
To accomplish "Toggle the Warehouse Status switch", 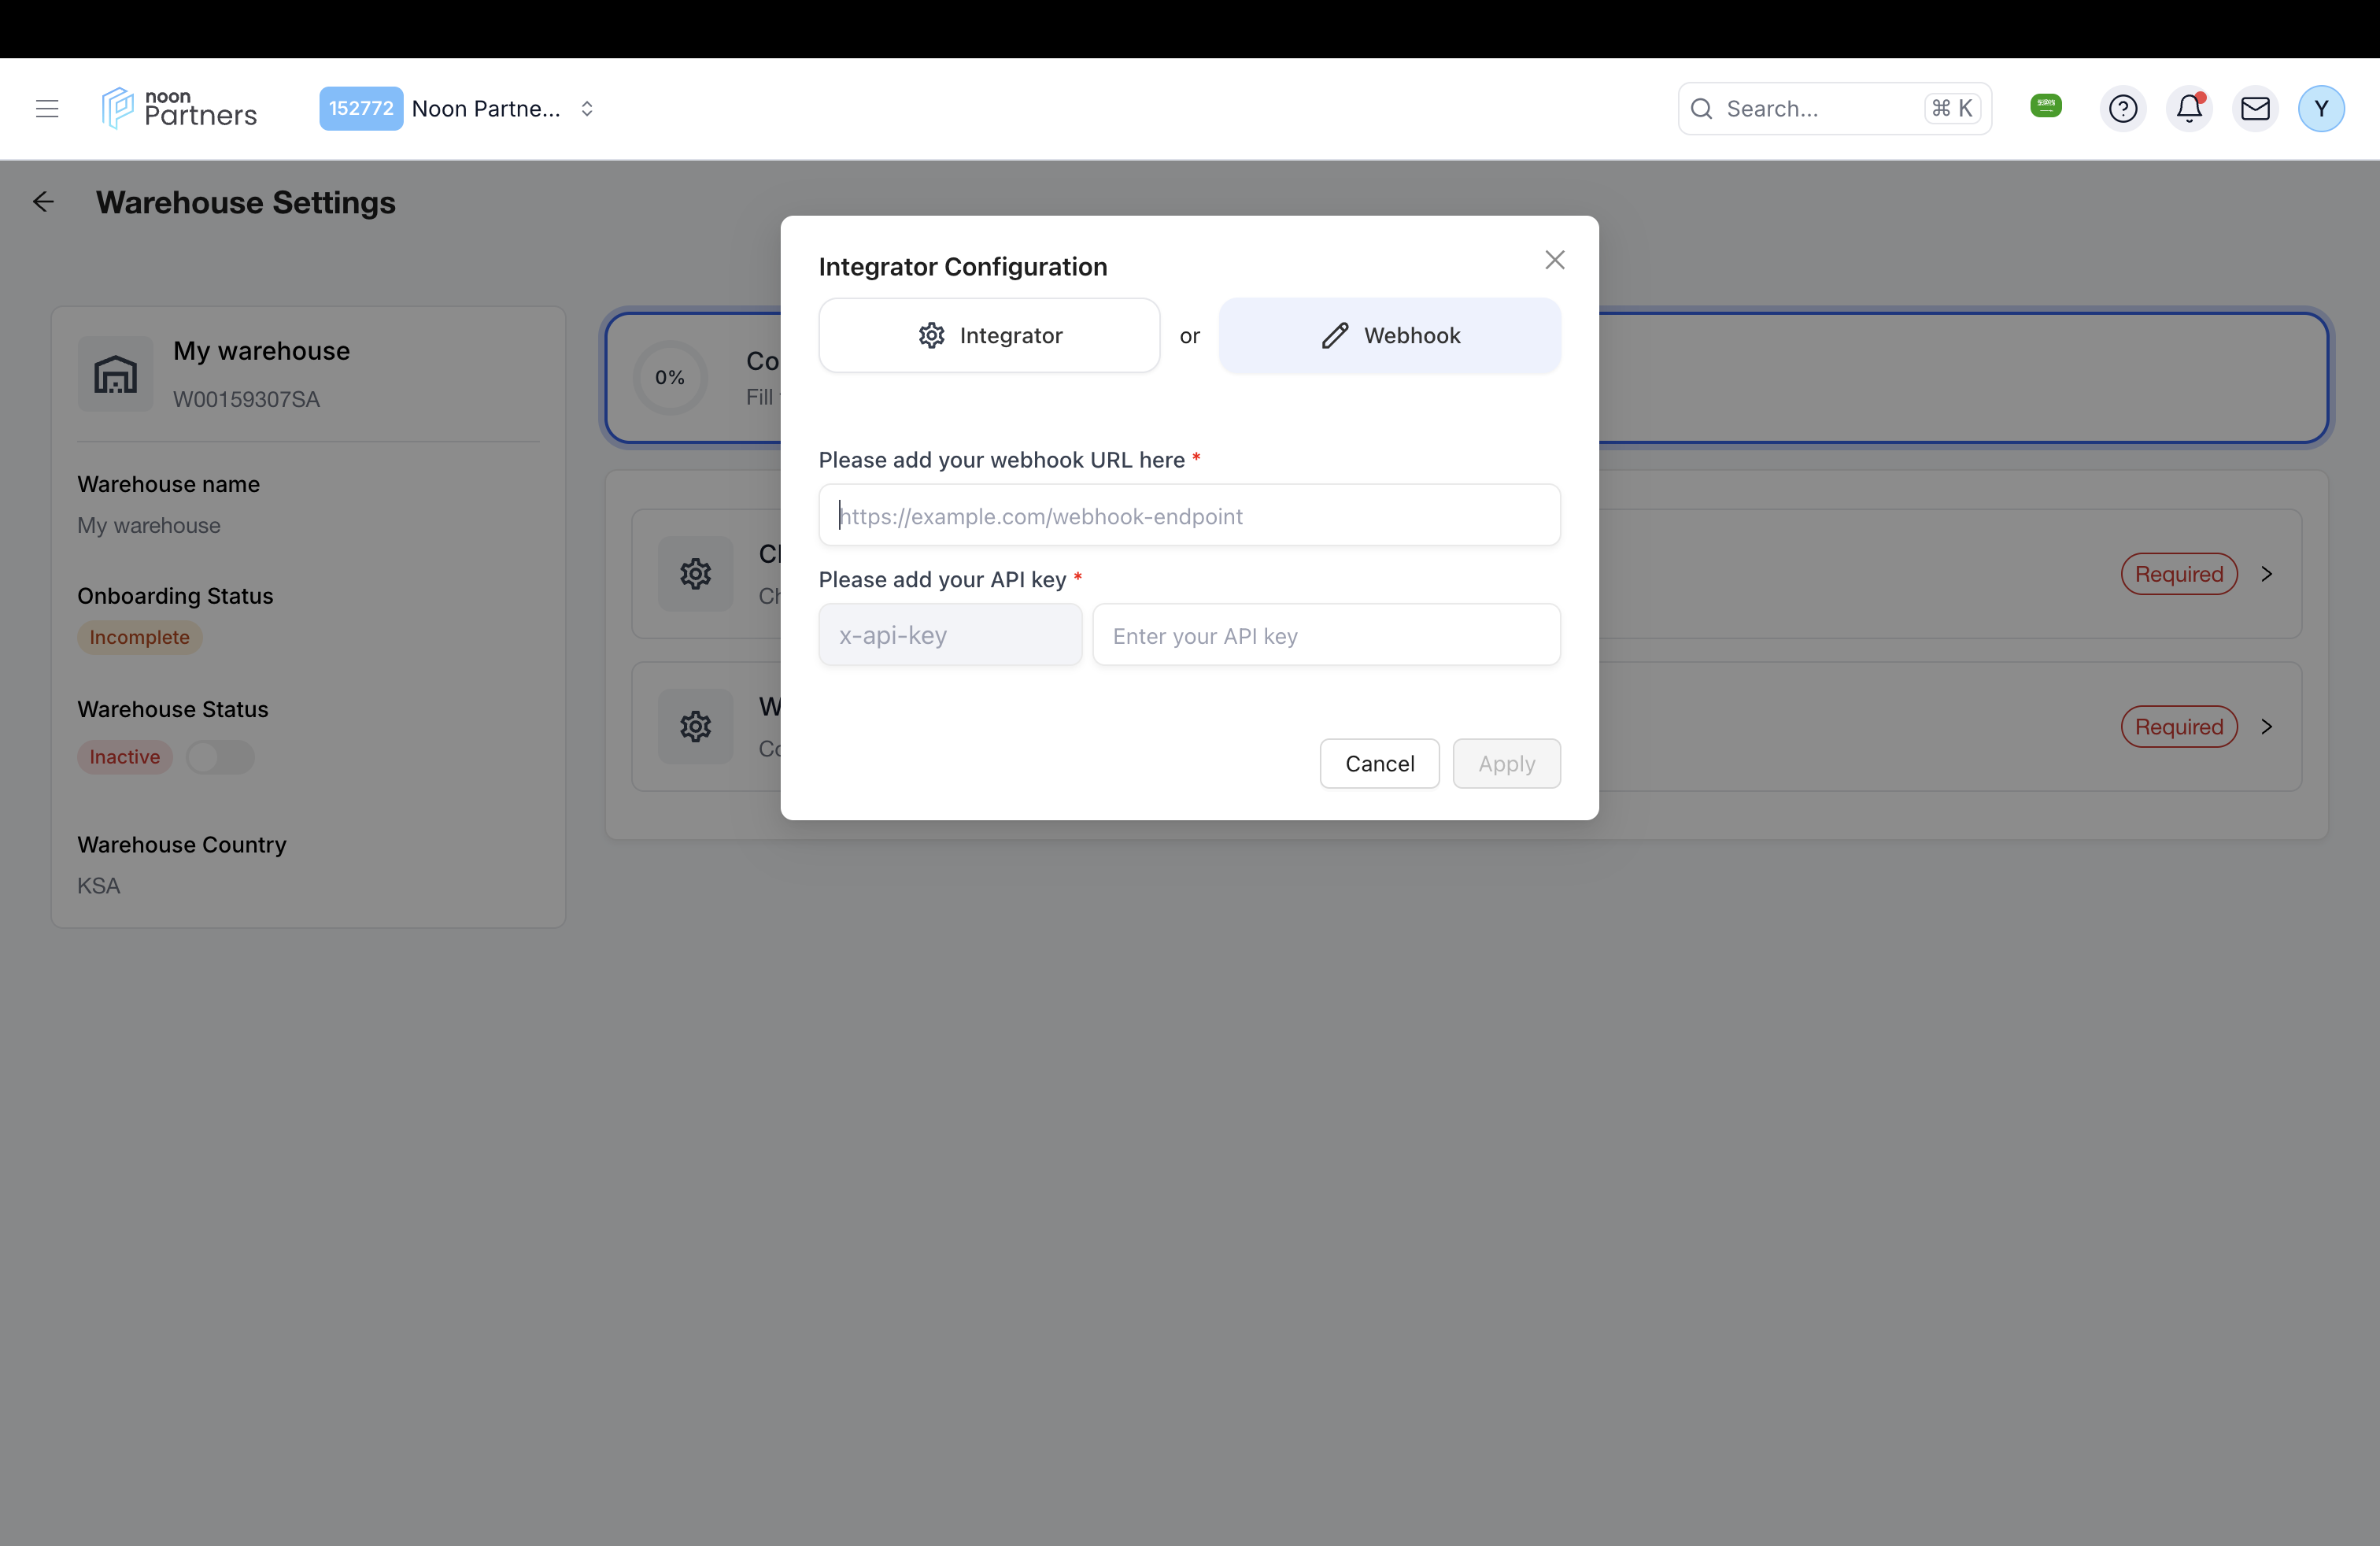I will tap(220, 757).
